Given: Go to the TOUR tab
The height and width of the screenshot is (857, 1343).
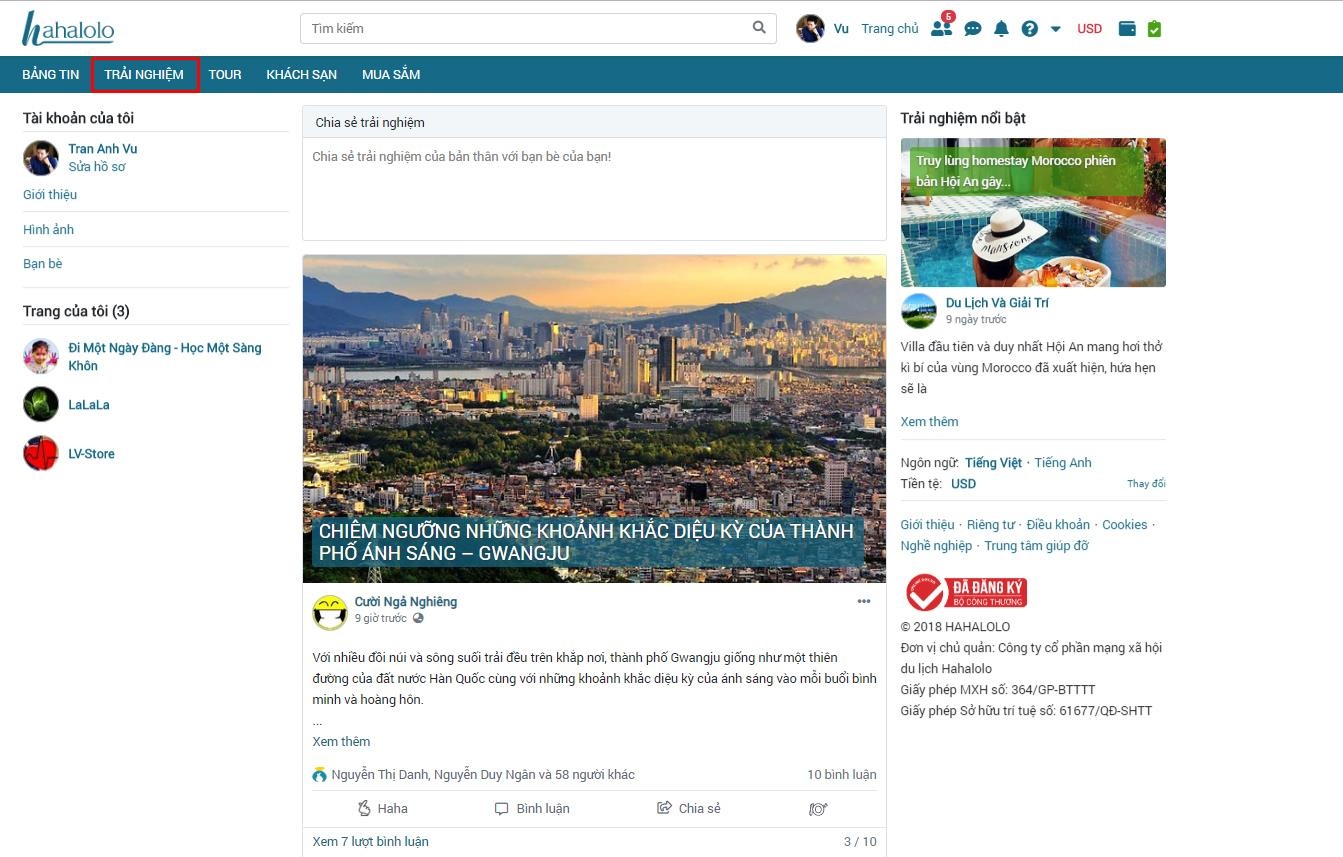Looking at the screenshot, I should click(225, 75).
